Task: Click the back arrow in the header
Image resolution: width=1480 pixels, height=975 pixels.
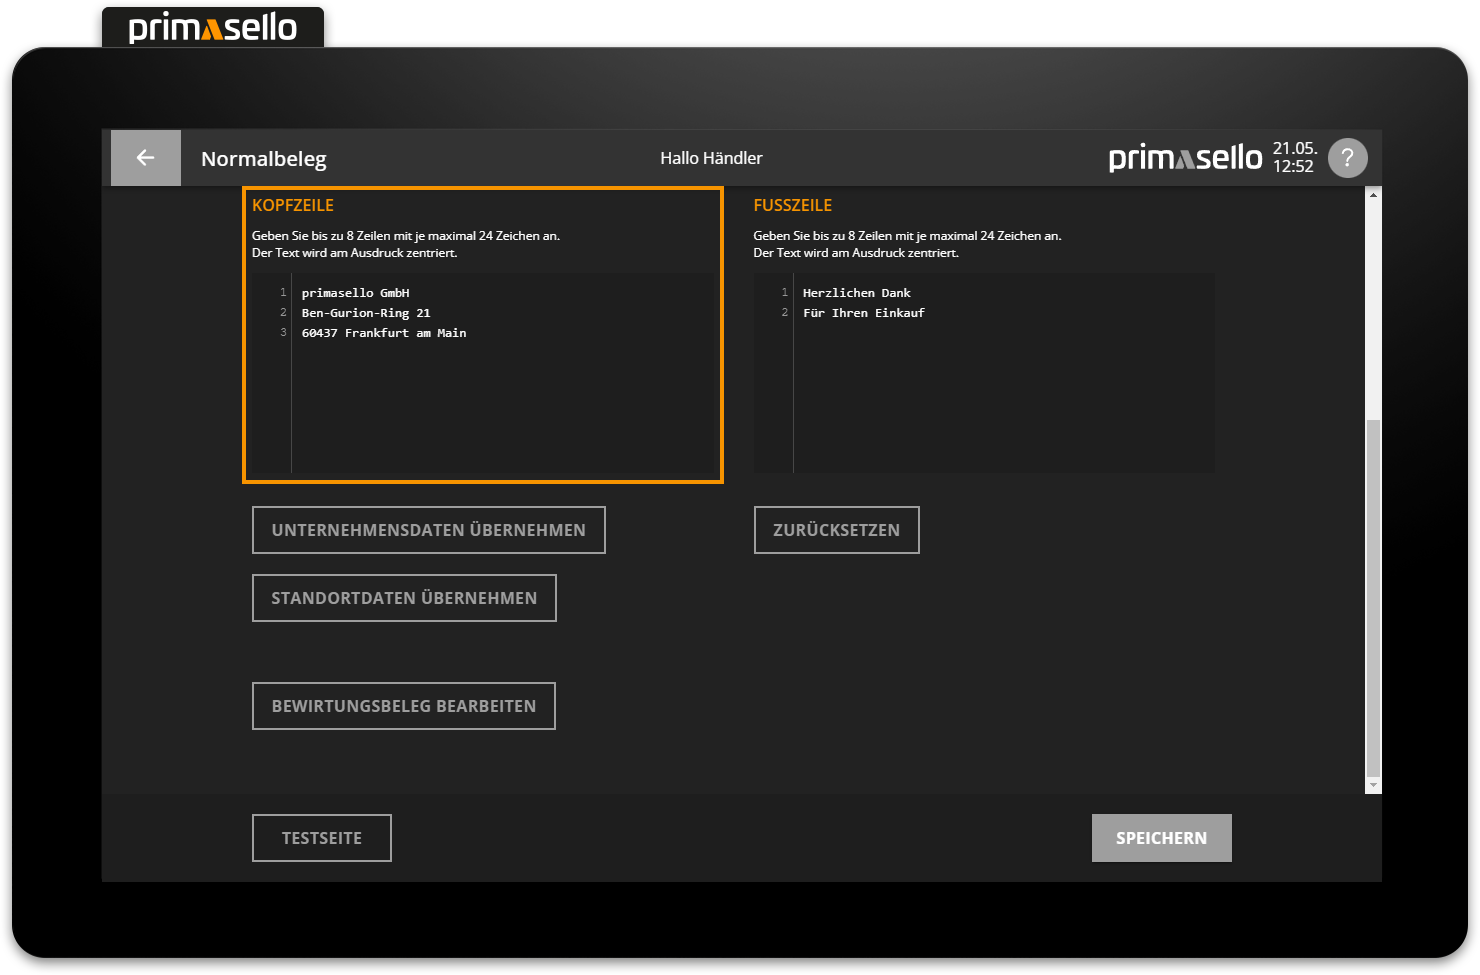Action: click(146, 158)
